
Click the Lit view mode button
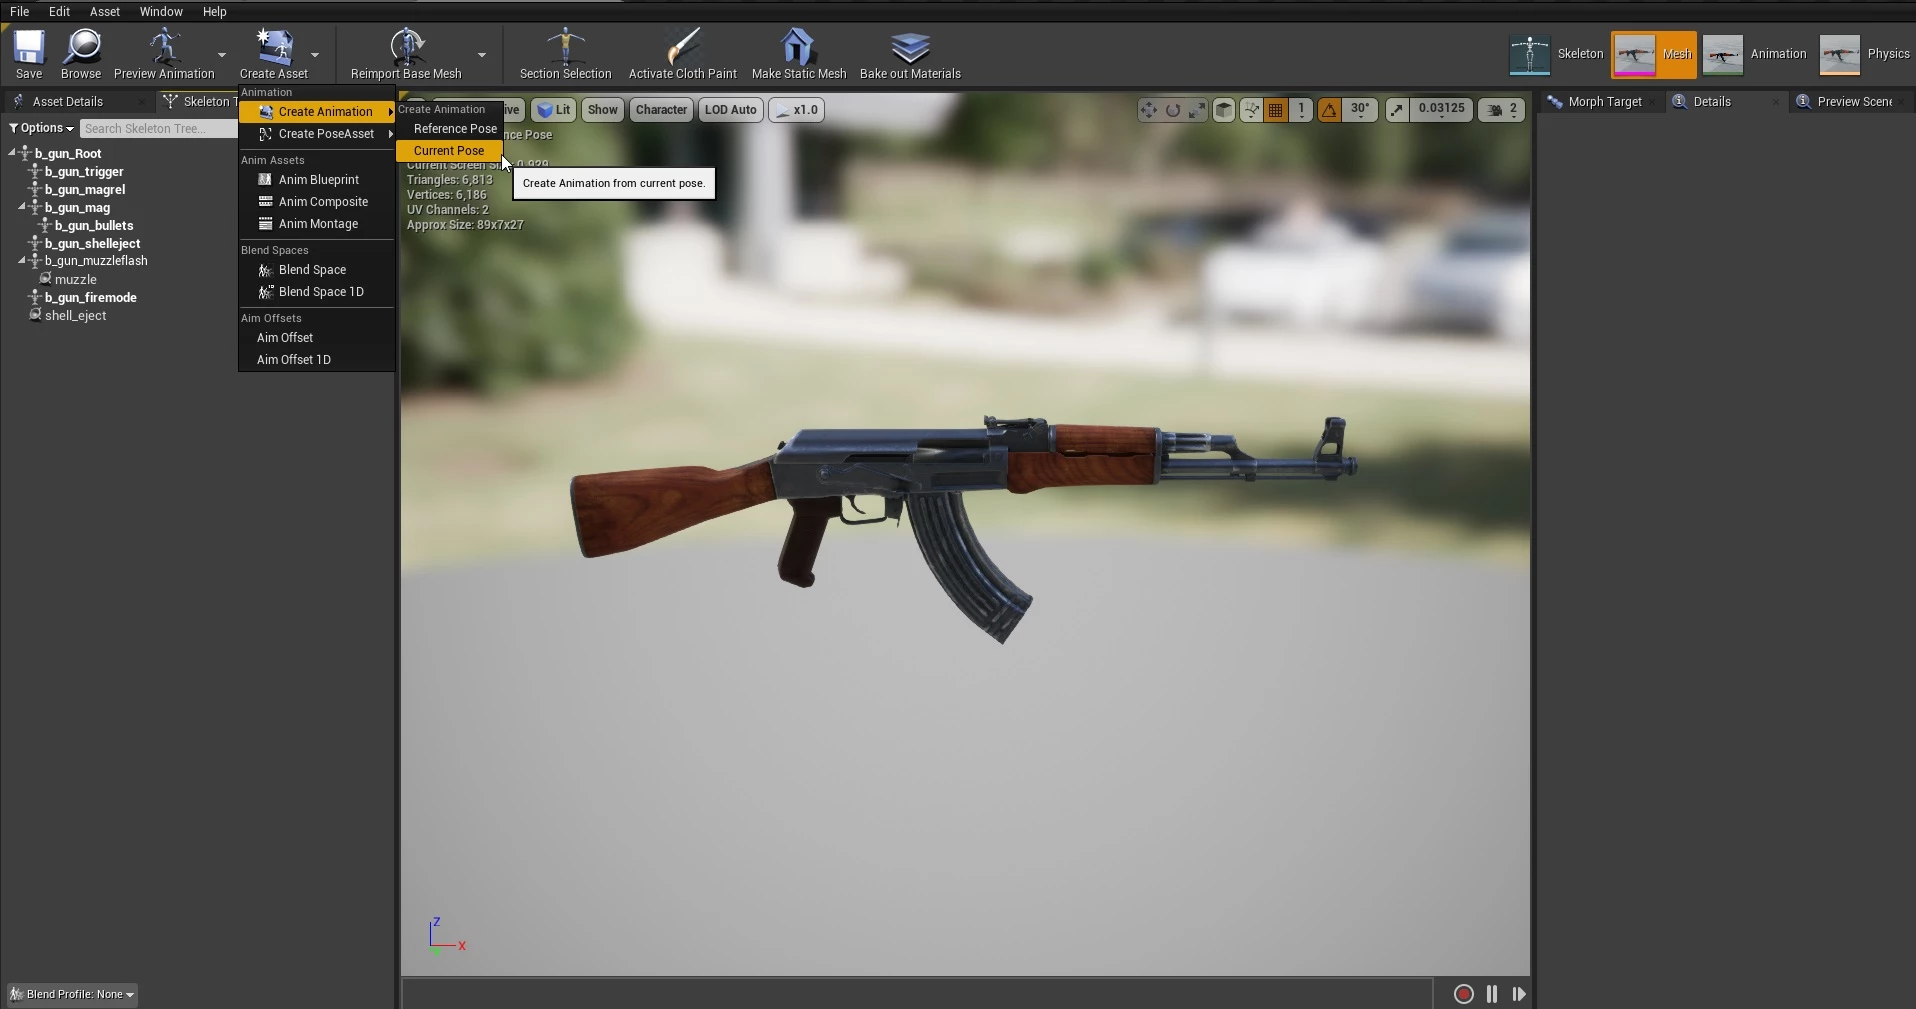pos(554,110)
